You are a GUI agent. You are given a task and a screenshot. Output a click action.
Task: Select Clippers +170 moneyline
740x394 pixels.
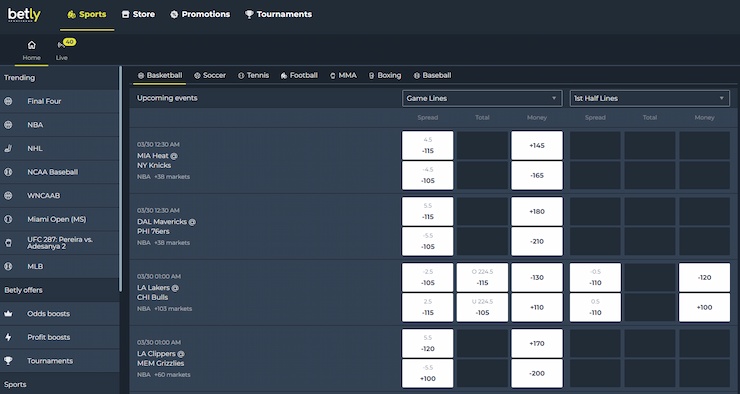point(537,344)
